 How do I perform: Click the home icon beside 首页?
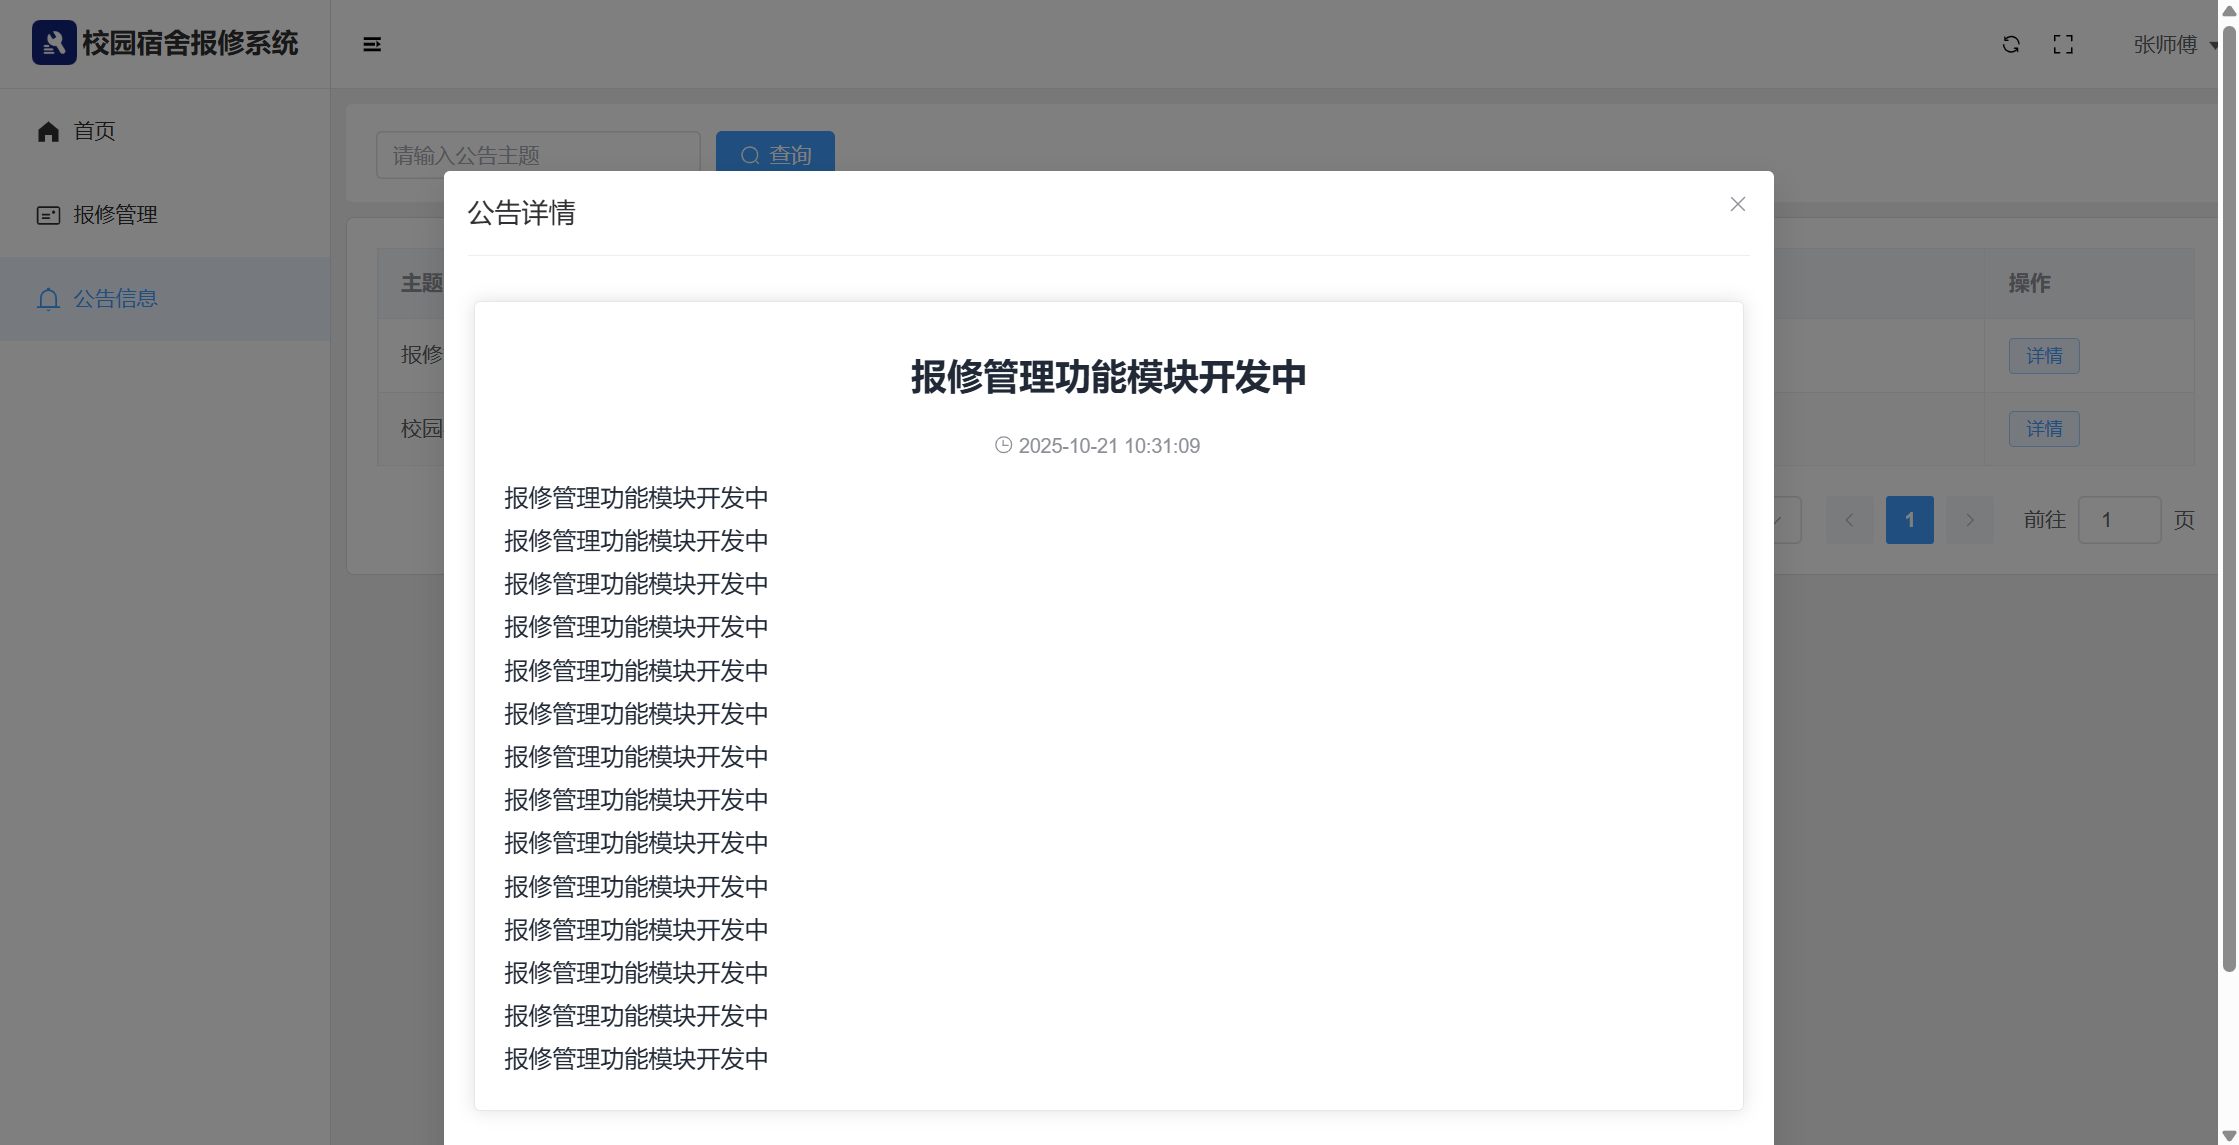click(x=48, y=131)
